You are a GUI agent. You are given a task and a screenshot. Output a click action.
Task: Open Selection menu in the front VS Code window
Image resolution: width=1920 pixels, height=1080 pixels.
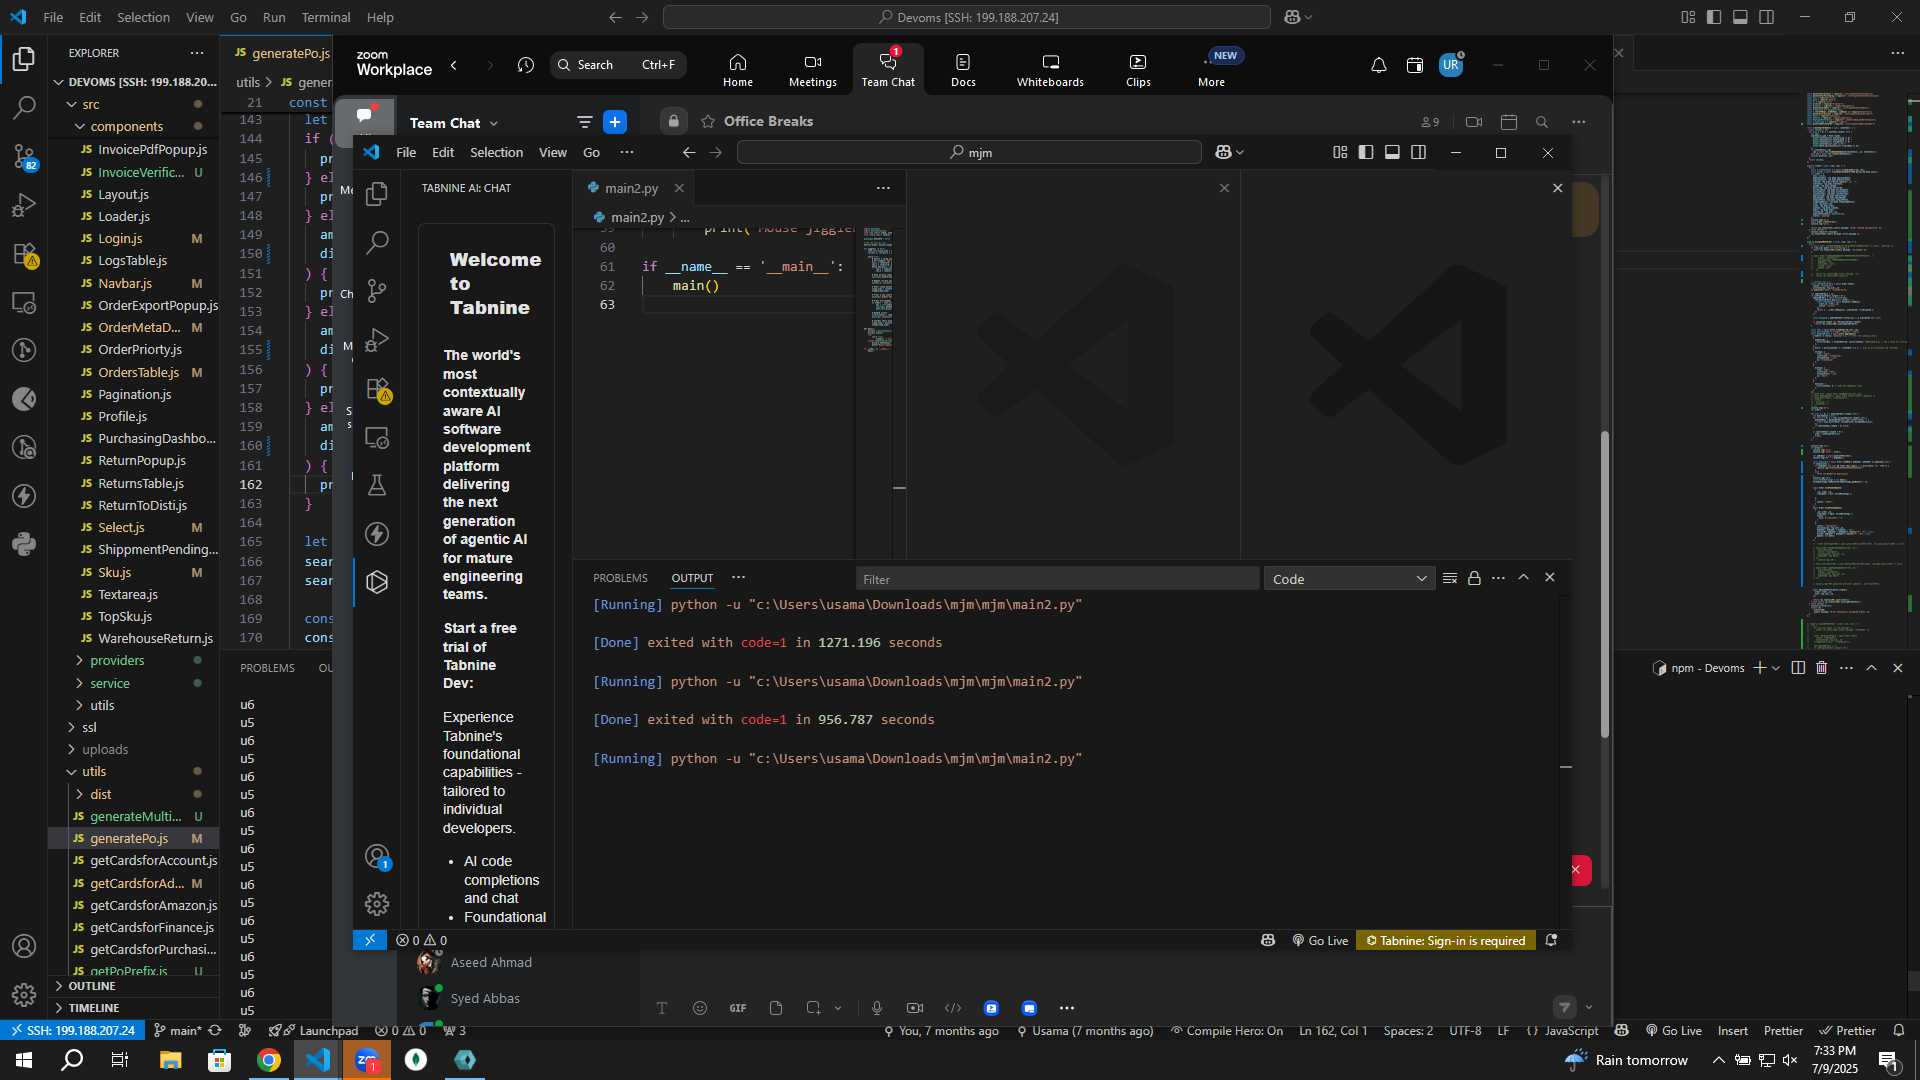pyautogui.click(x=496, y=152)
